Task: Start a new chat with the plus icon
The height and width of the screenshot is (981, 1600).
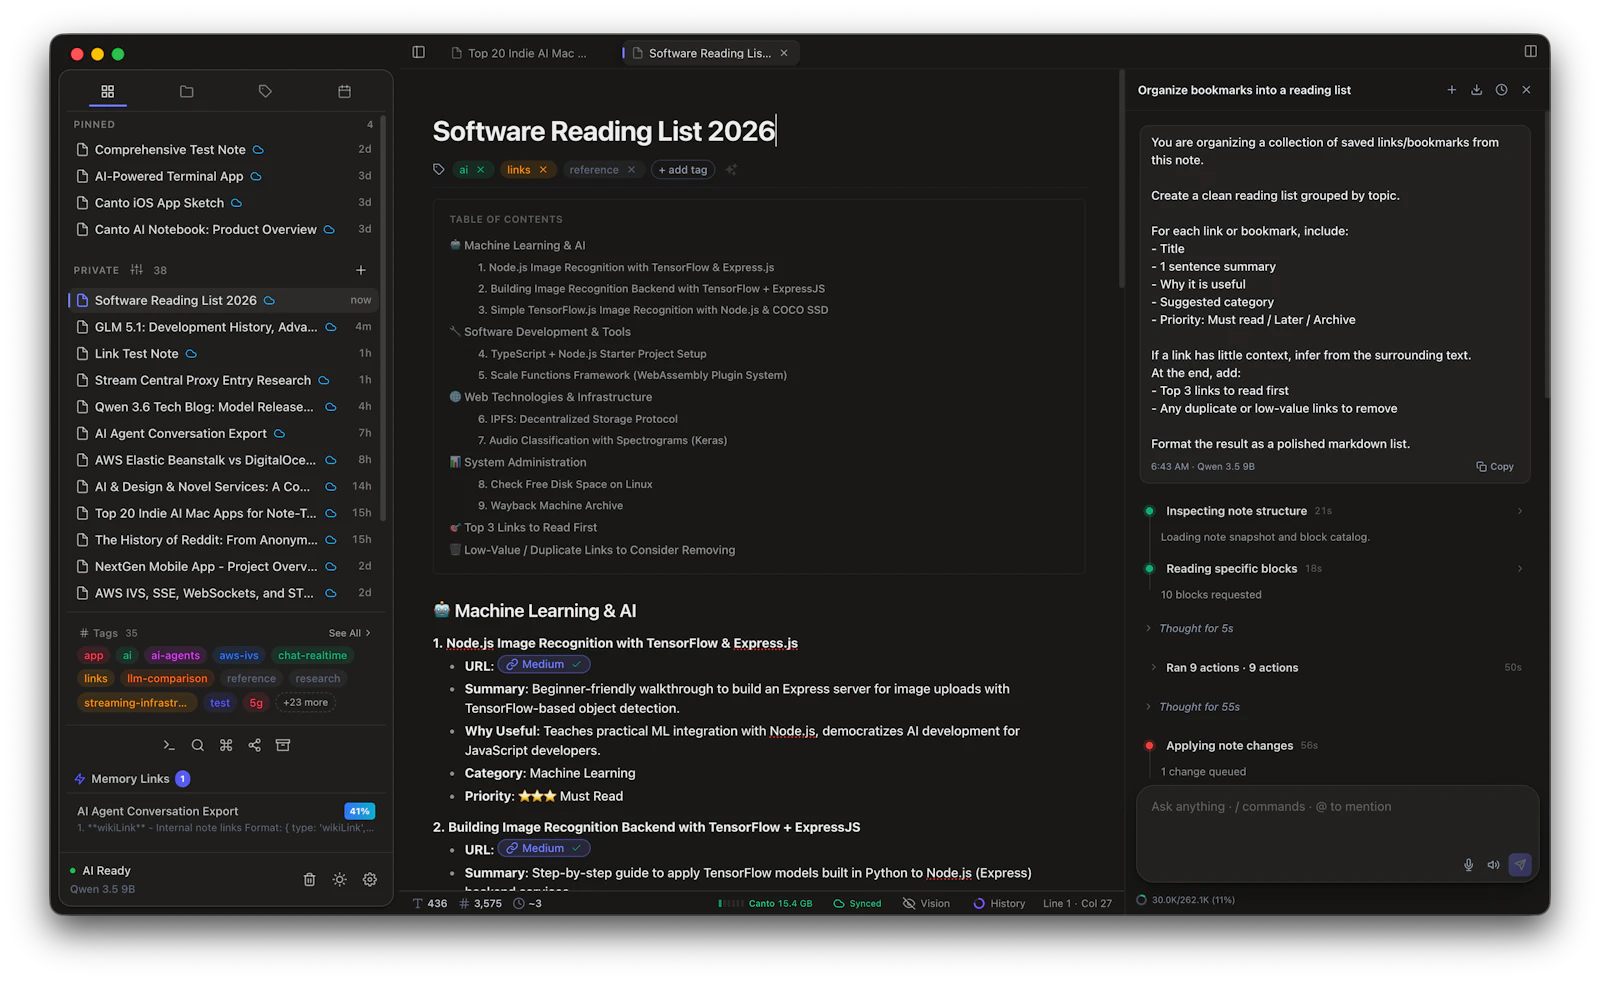Action: 1452,90
